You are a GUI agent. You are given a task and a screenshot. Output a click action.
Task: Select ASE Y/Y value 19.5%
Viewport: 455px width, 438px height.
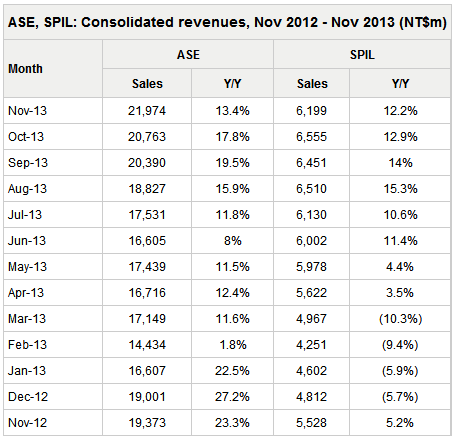tap(232, 162)
